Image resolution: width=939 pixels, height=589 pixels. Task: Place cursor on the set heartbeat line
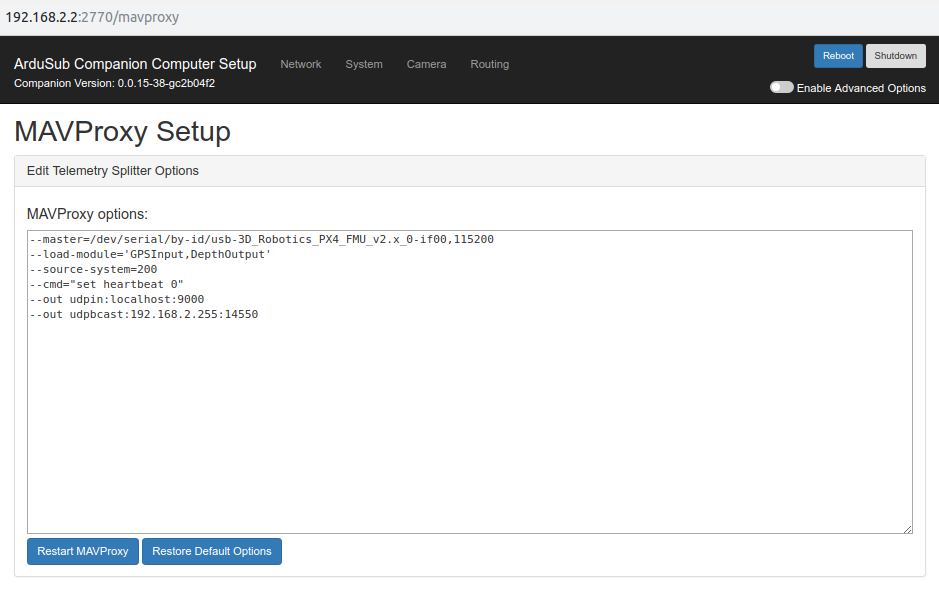click(x=107, y=284)
